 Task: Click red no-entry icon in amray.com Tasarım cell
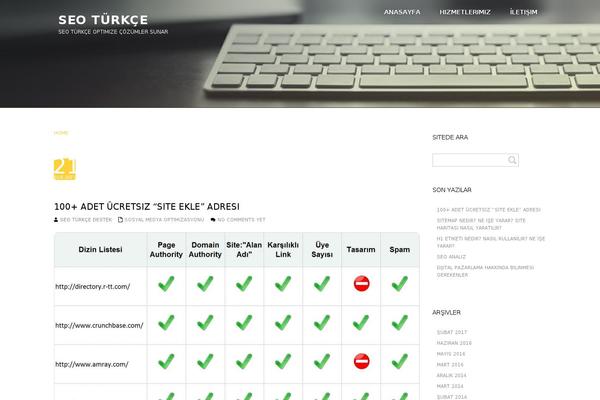[x=362, y=361]
